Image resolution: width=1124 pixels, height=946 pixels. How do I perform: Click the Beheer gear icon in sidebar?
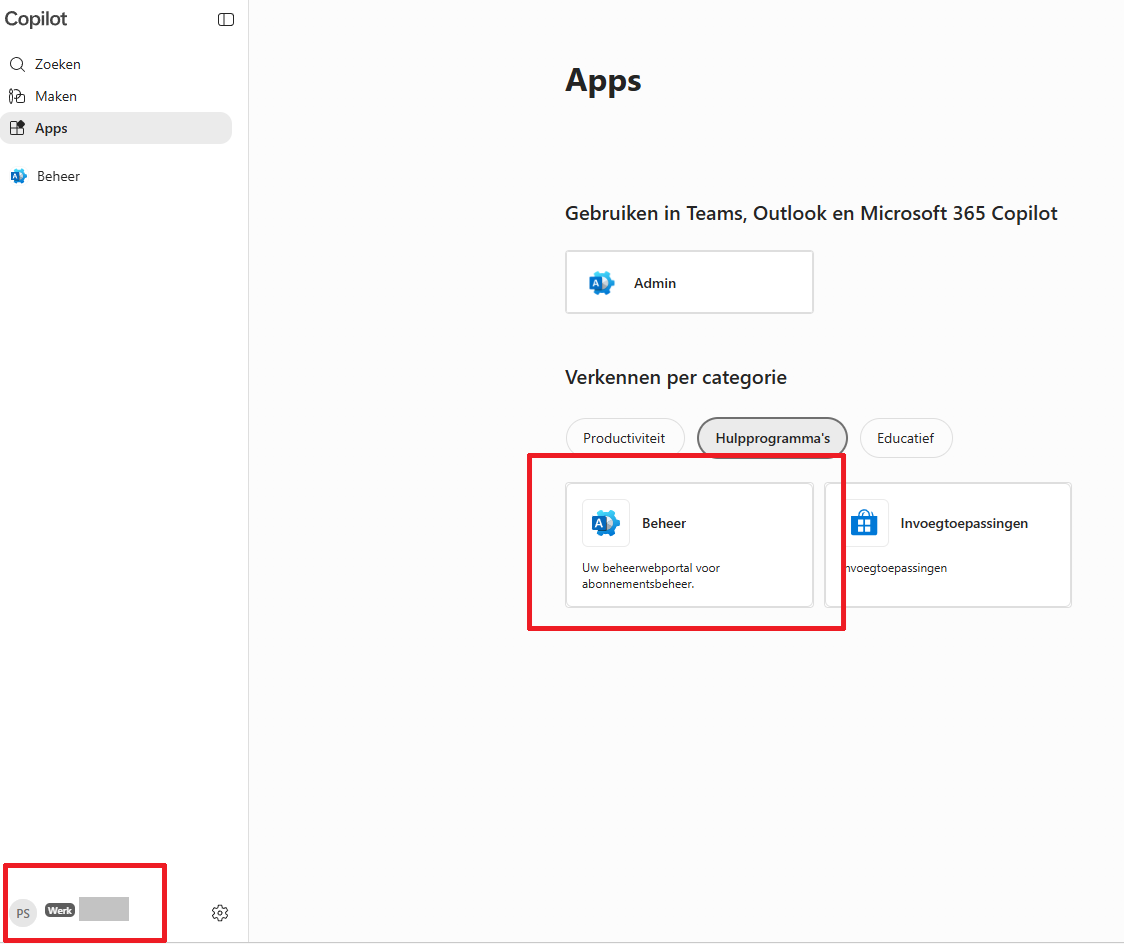click(x=19, y=176)
